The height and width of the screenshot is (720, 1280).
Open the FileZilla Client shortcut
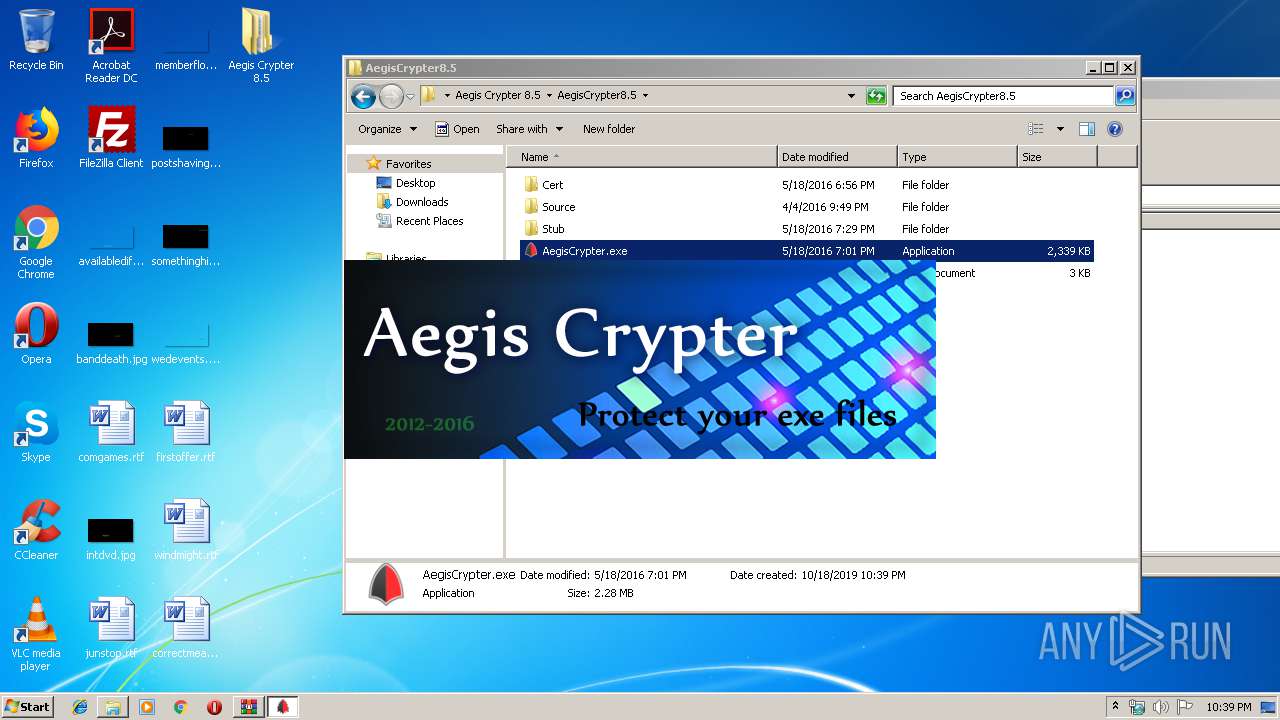pos(111,138)
